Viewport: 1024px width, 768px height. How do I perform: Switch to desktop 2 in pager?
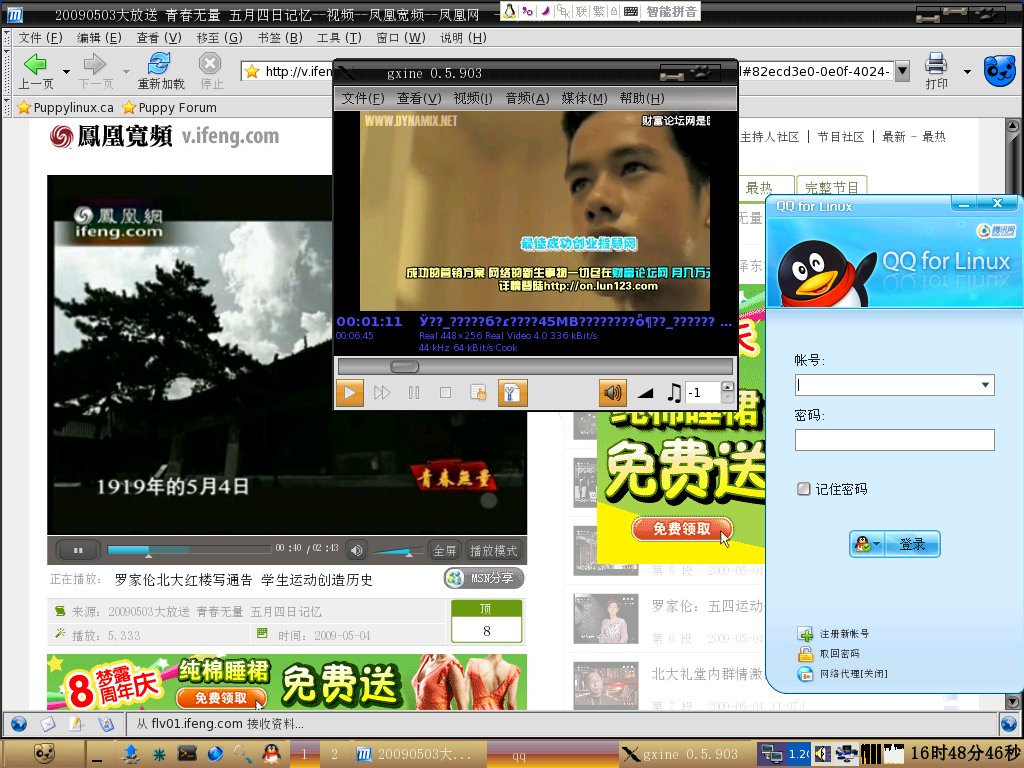click(334, 754)
